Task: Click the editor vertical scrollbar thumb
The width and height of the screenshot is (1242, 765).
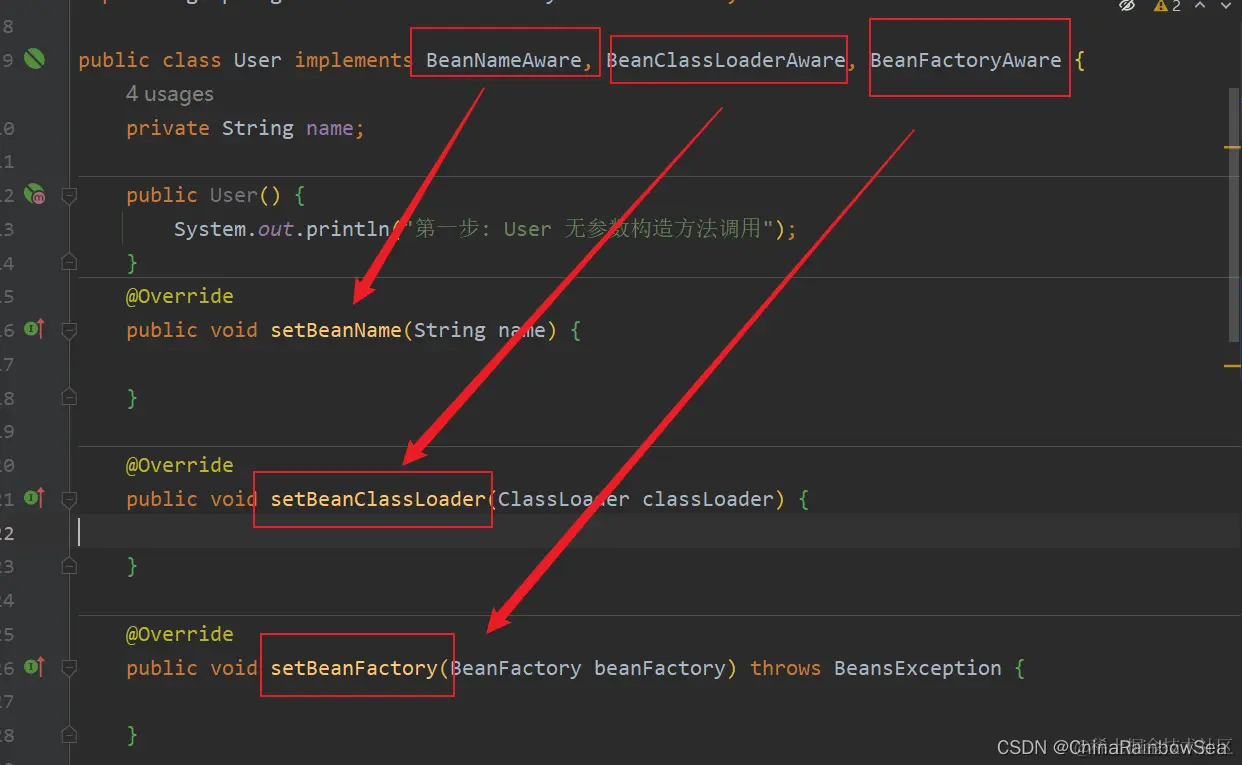Action: pos(1234,215)
